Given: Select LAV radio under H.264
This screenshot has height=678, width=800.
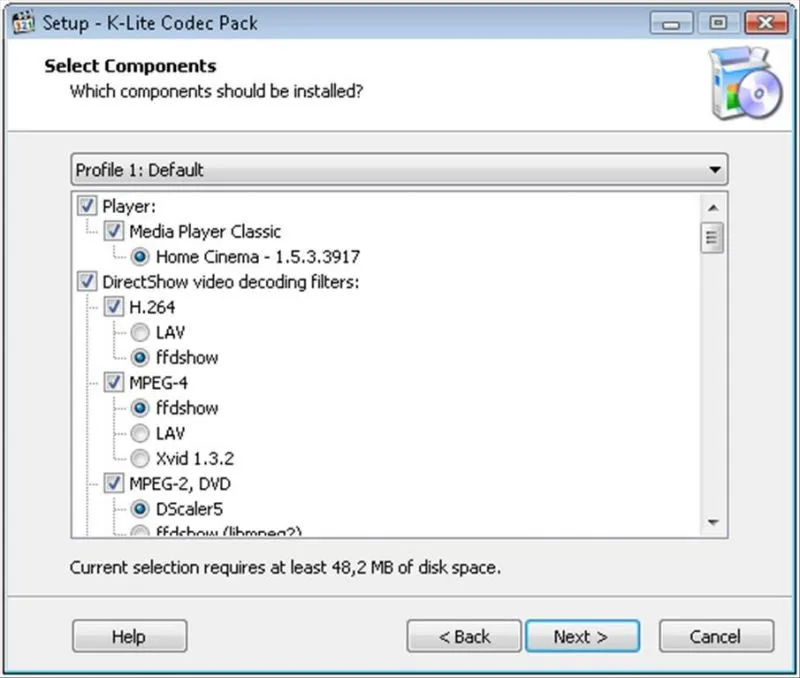Looking at the screenshot, I should pyautogui.click(x=140, y=333).
